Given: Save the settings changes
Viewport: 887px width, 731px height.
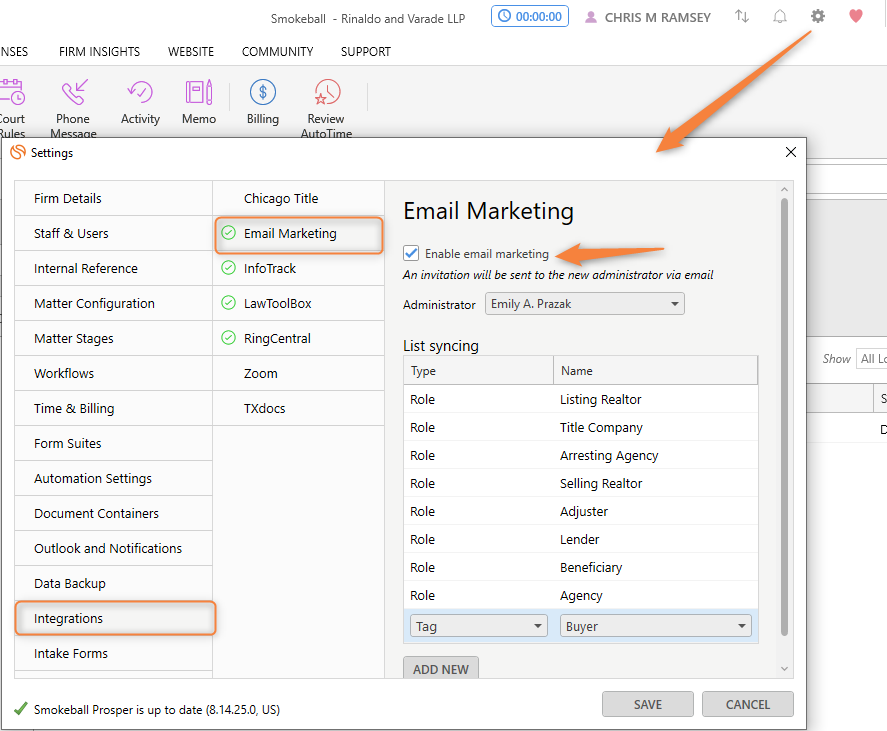Looking at the screenshot, I should click(x=648, y=704).
